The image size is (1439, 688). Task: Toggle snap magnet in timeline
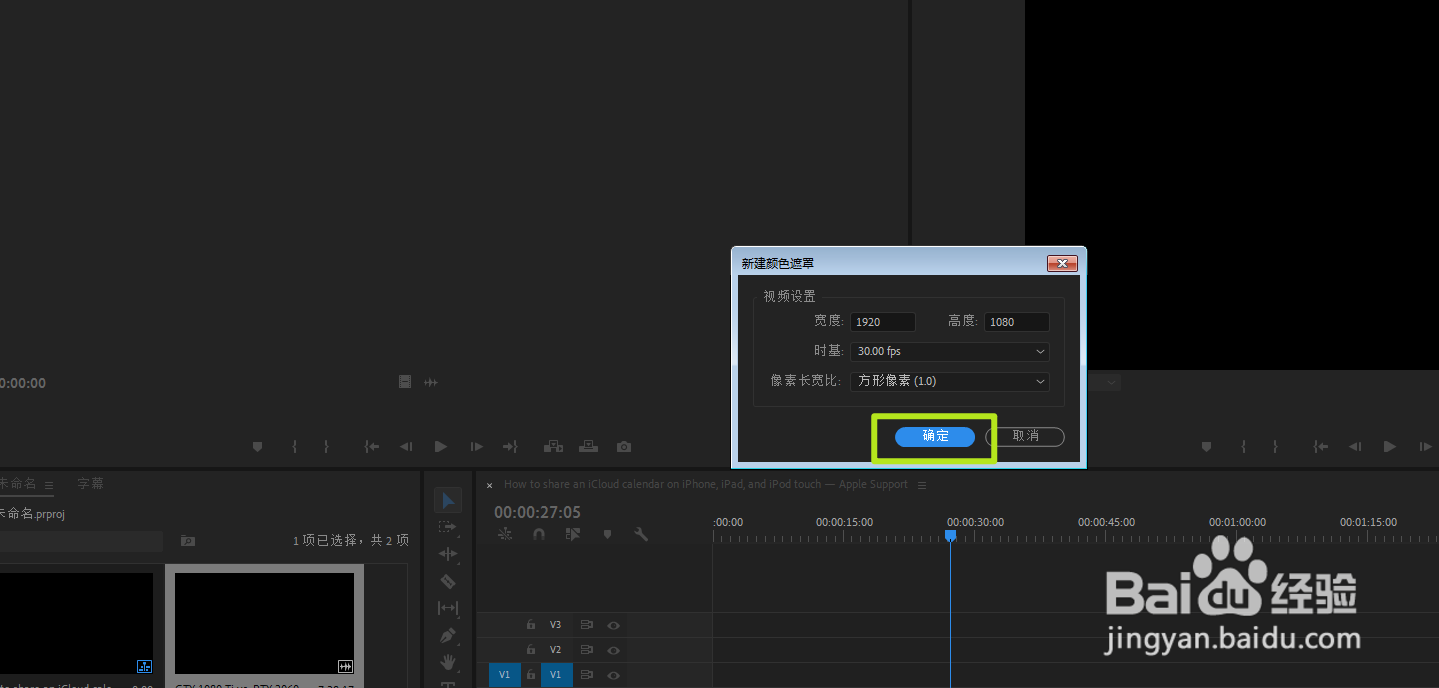click(x=539, y=535)
